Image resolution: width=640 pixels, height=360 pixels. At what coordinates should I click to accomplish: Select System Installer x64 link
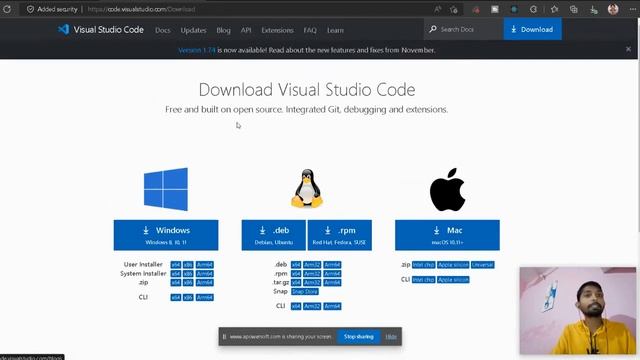(x=176, y=273)
